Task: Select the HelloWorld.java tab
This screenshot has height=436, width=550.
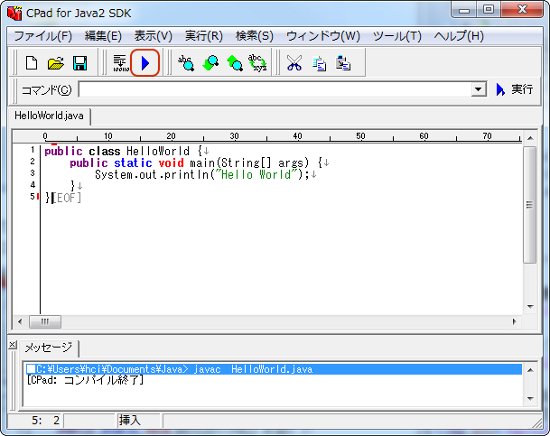Action: (49, 116)
